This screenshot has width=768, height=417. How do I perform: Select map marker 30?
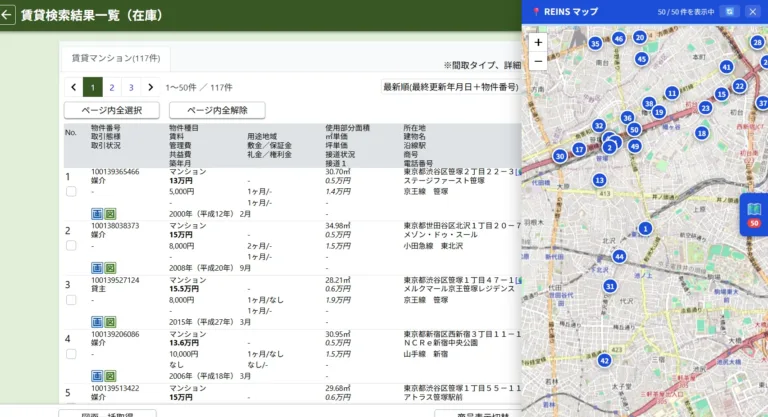tap(559, 156)
